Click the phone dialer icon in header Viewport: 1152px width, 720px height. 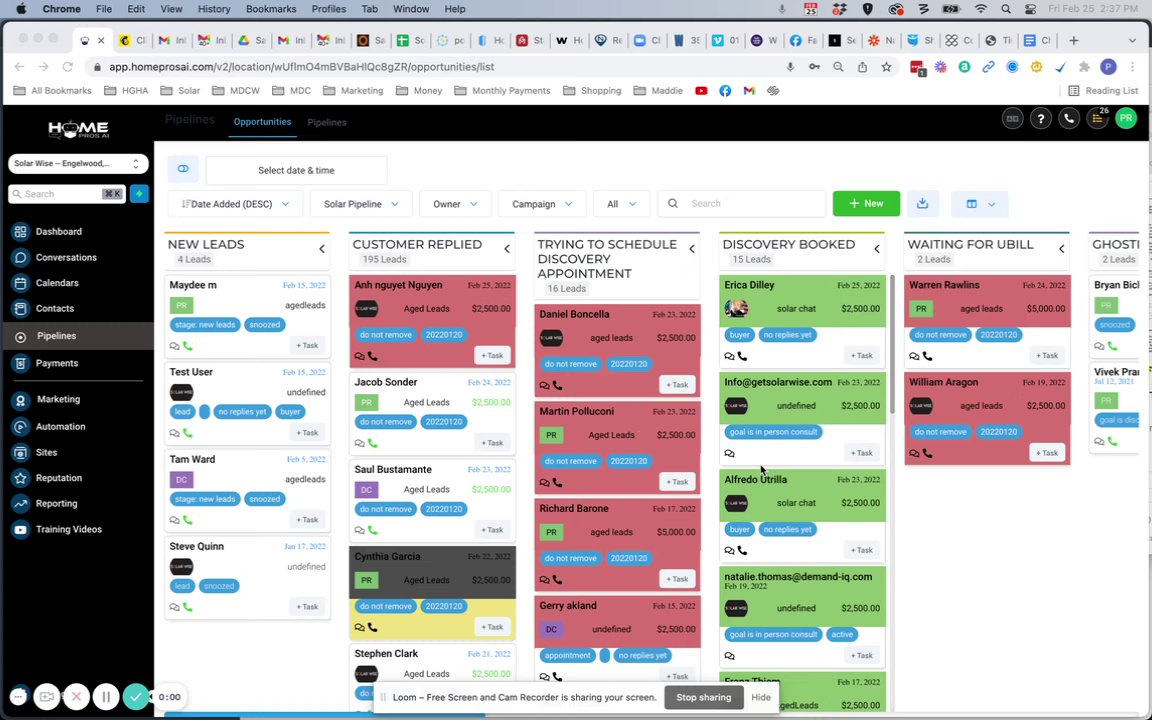pyautogui.click(x=1069, y=118)
